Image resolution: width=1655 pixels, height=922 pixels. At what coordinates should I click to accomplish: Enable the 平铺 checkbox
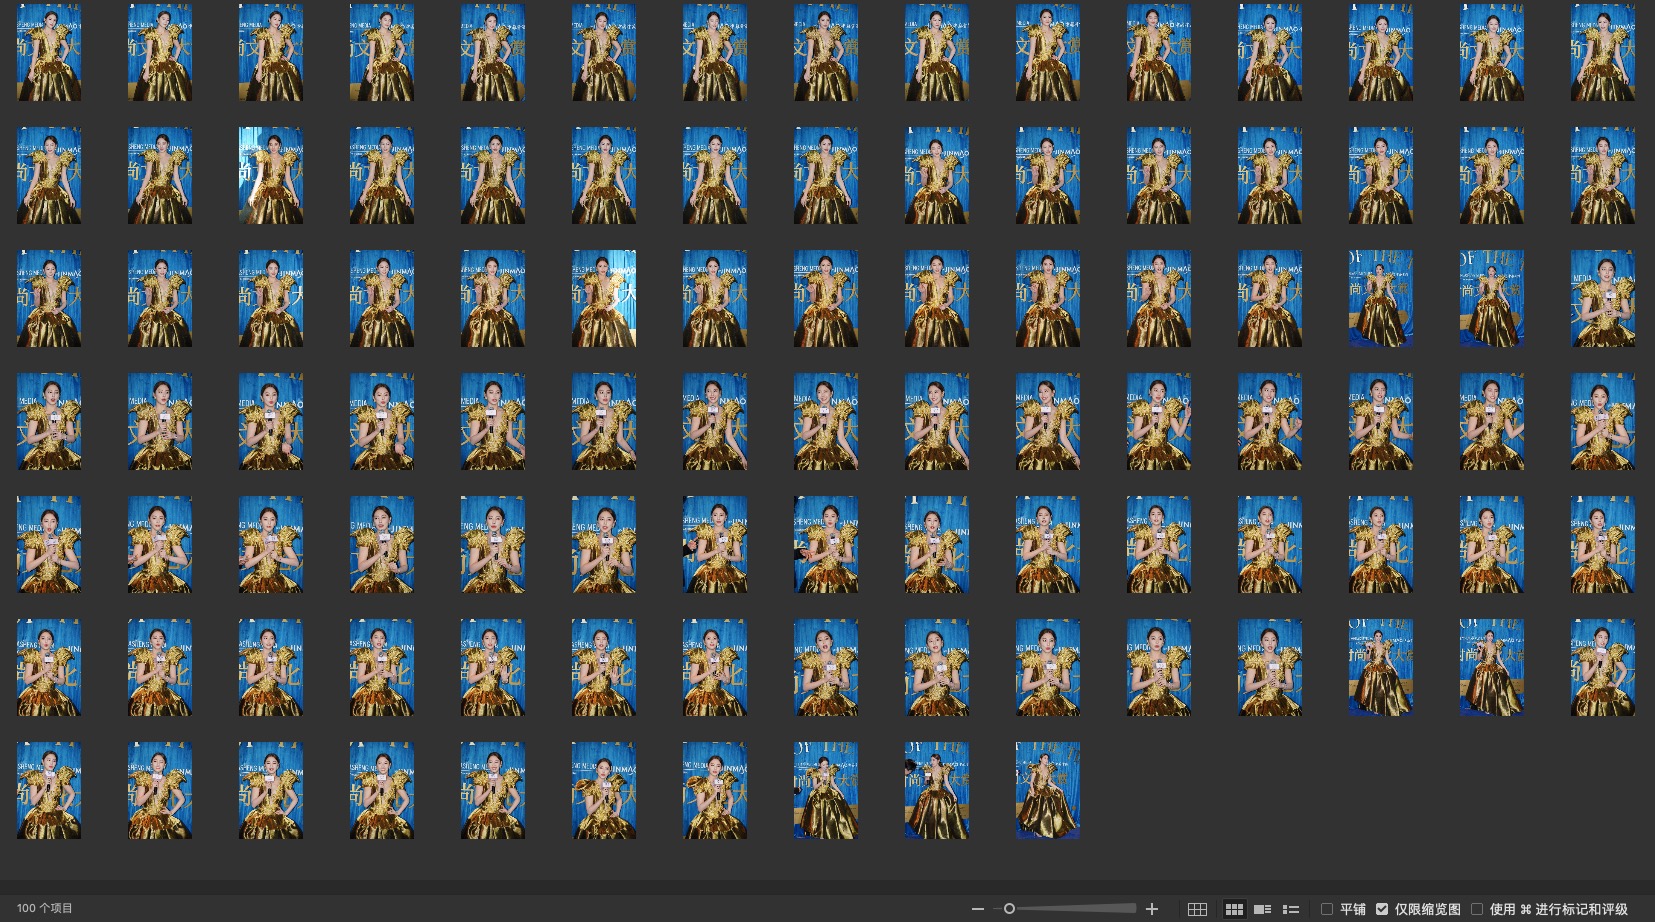pos(1327,909)
